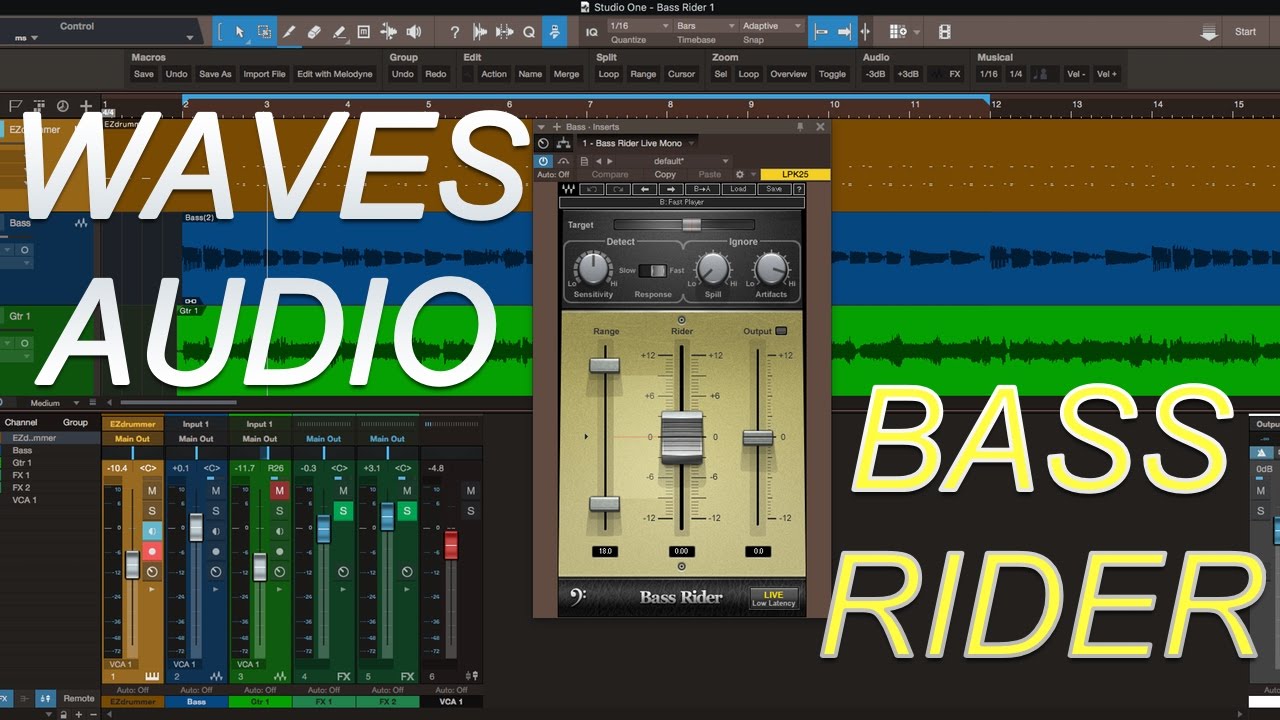
Task: Click the instrument keyboard icon on channel 1
Action: (152, 677)
